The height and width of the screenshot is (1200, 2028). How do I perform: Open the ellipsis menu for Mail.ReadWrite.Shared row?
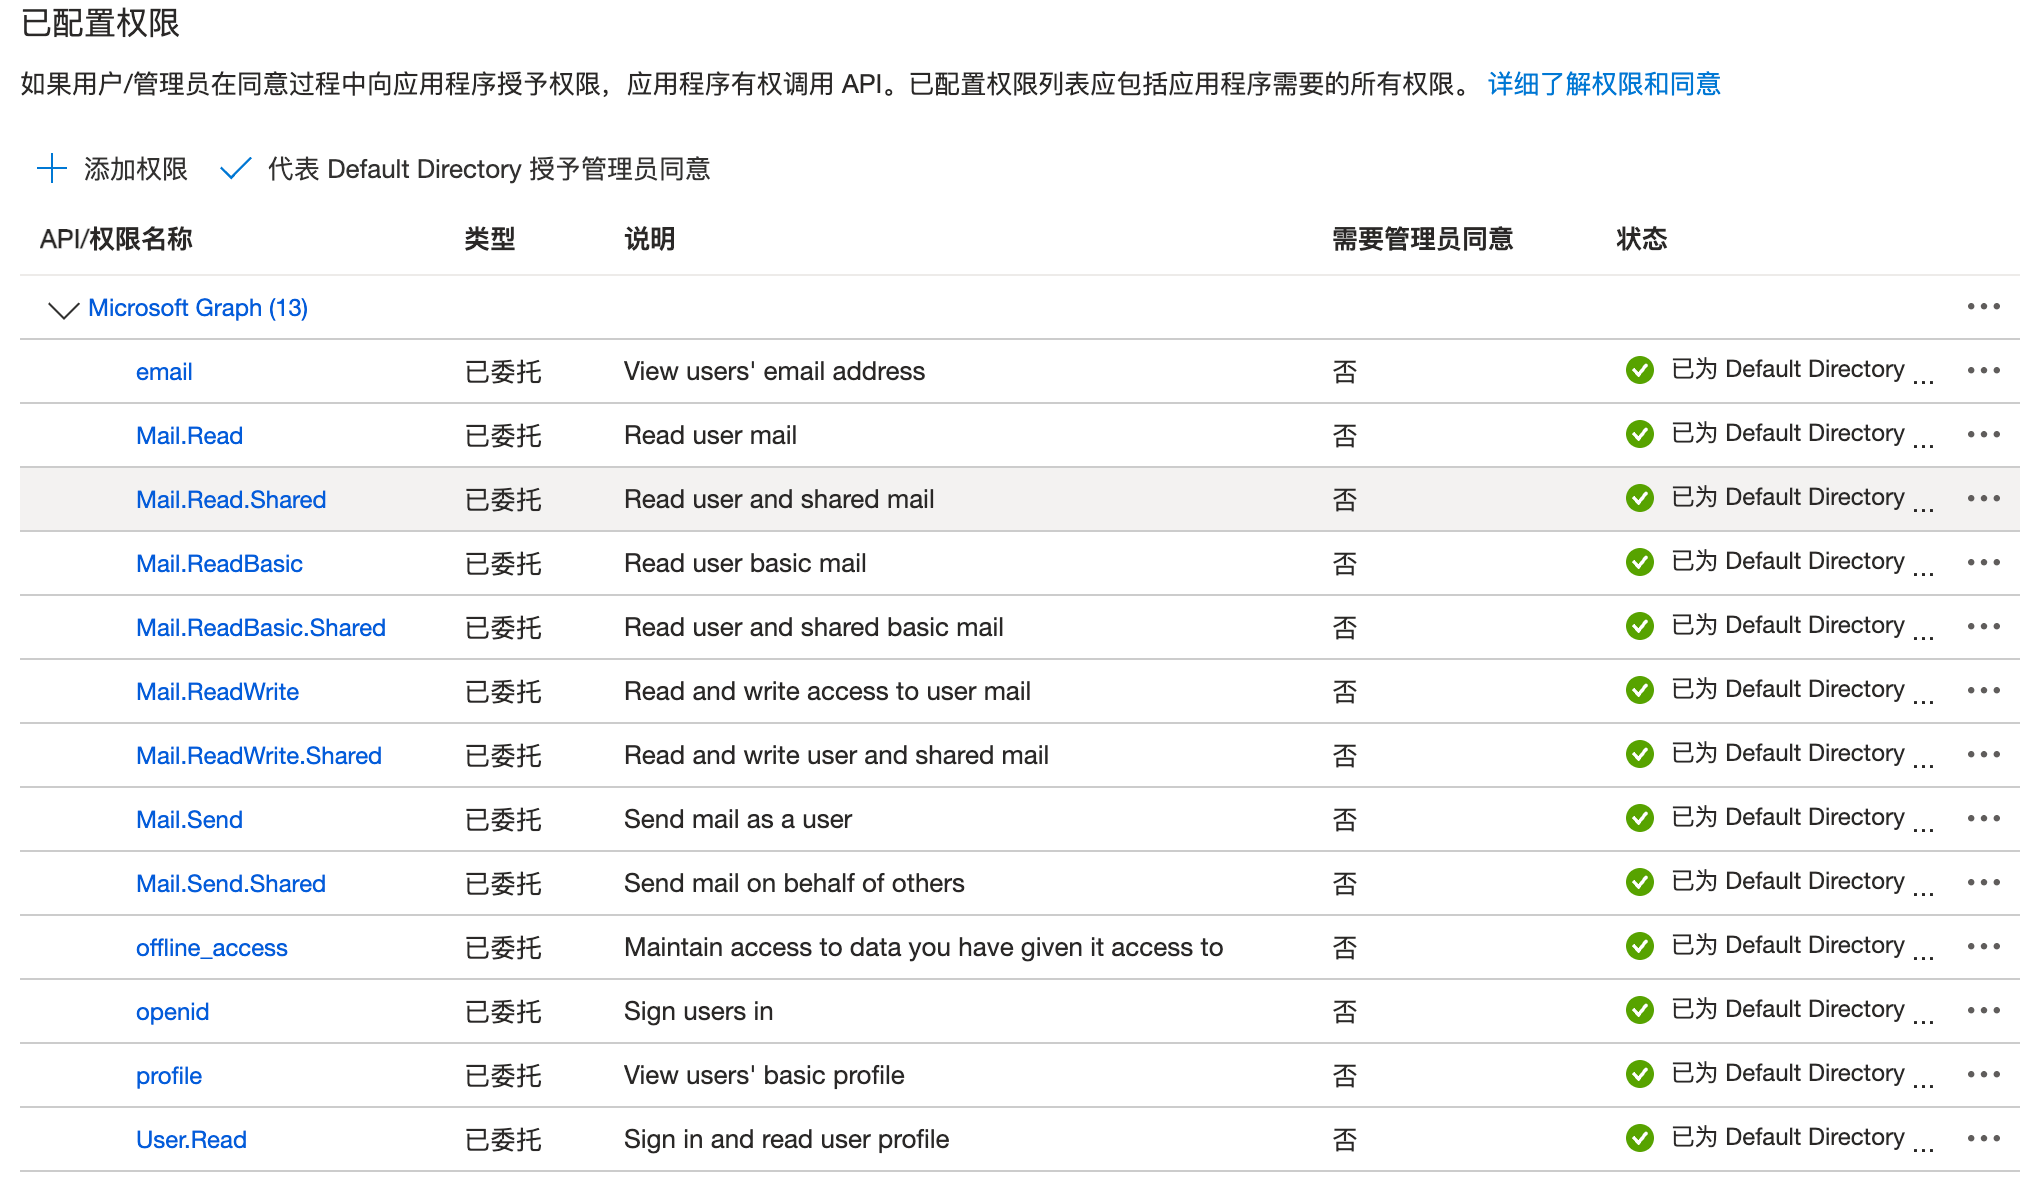1983,755
